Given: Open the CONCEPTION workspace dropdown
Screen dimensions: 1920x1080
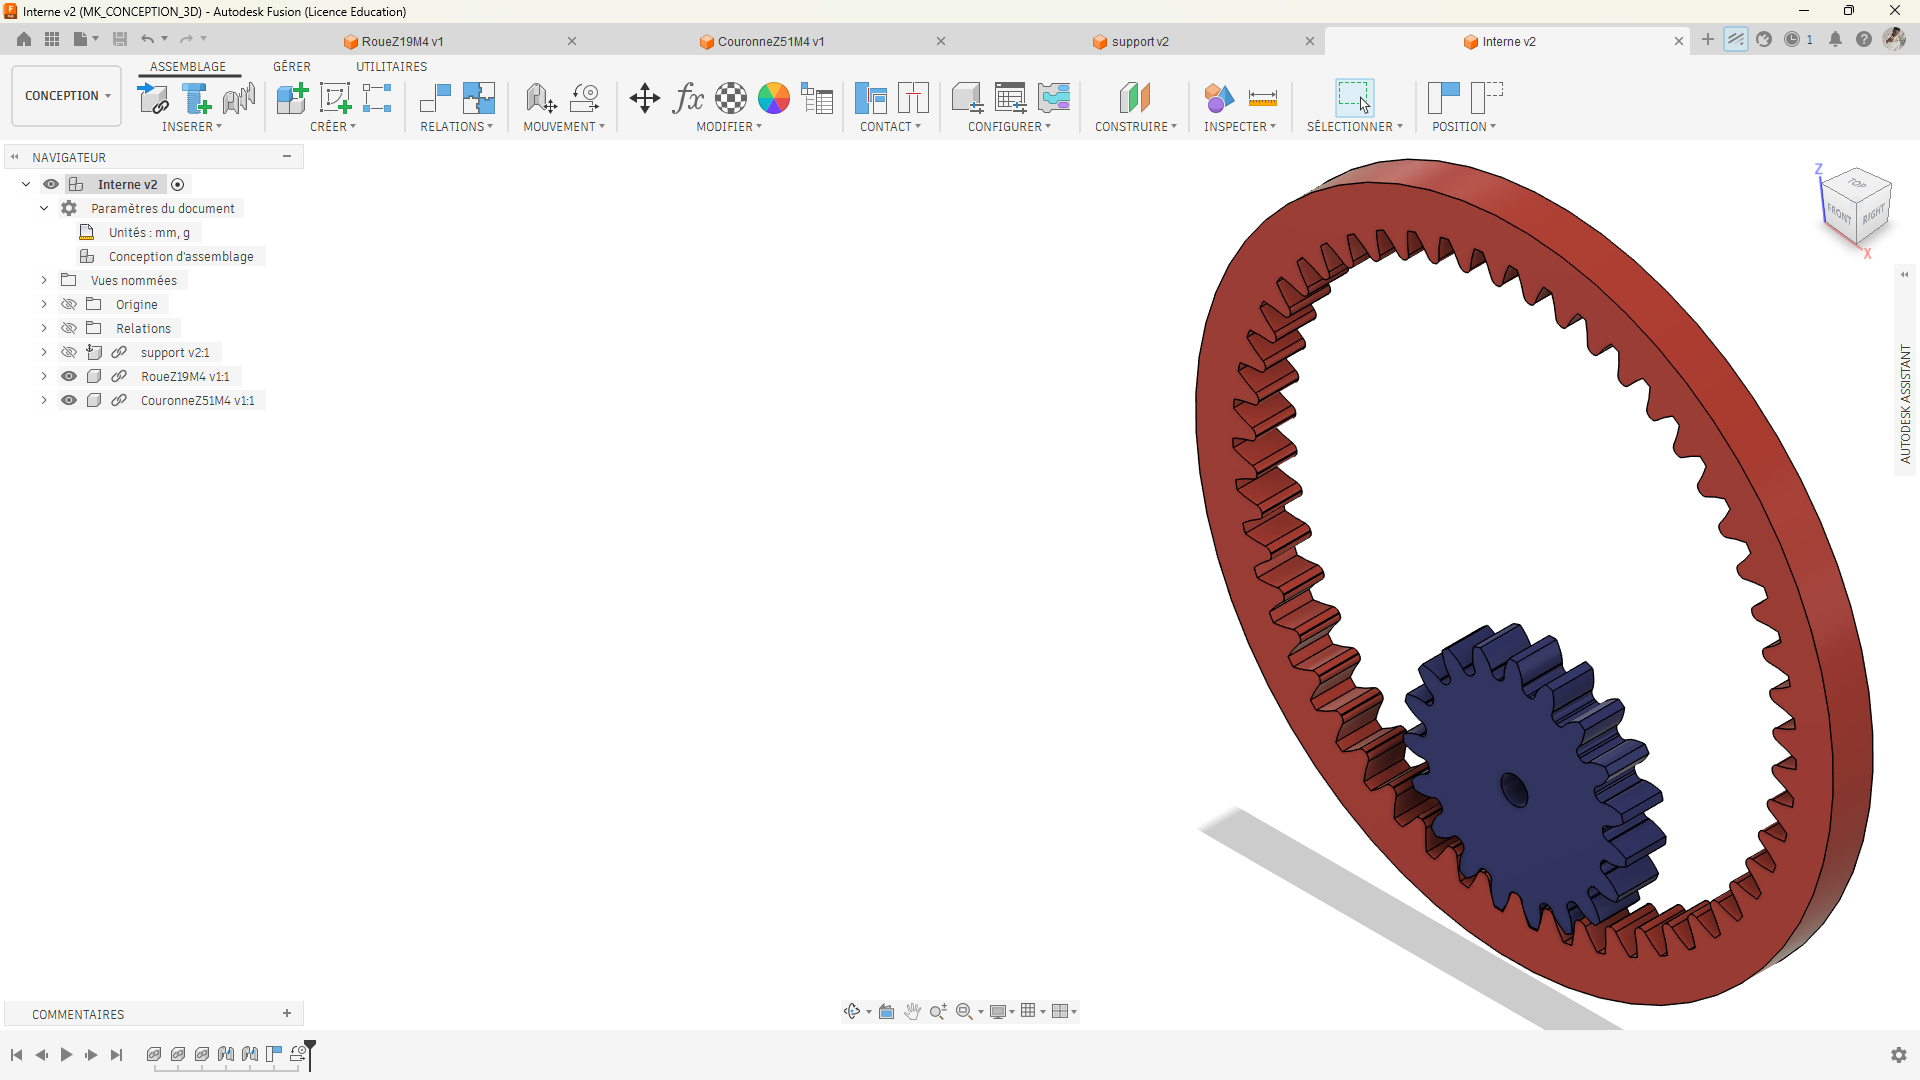Looking at the screenshot, I should coord(67,96).
